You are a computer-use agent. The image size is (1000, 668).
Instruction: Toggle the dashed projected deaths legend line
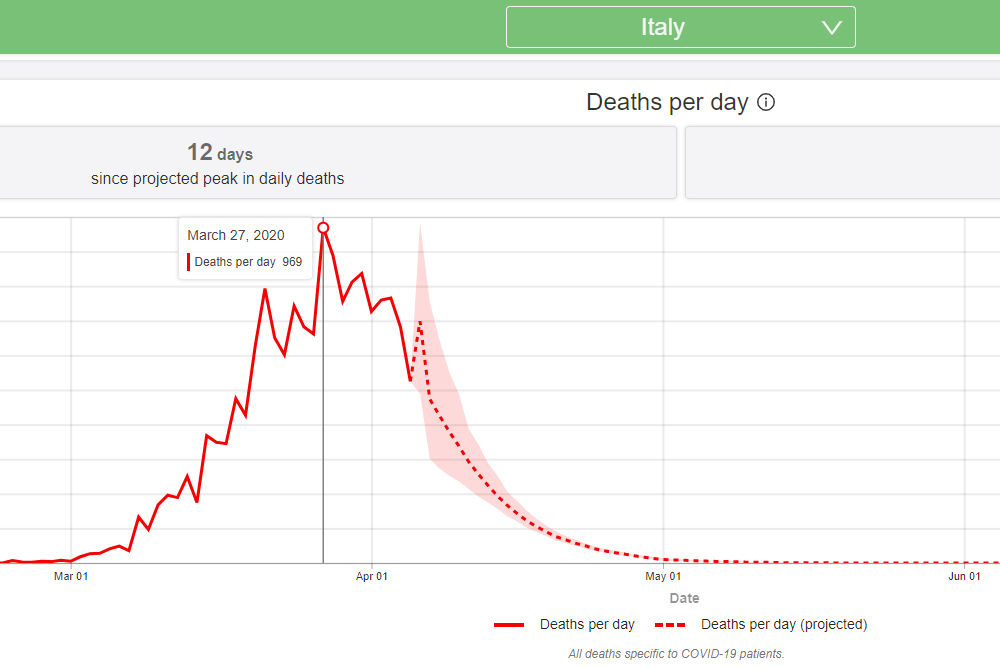tap(670, 625)
